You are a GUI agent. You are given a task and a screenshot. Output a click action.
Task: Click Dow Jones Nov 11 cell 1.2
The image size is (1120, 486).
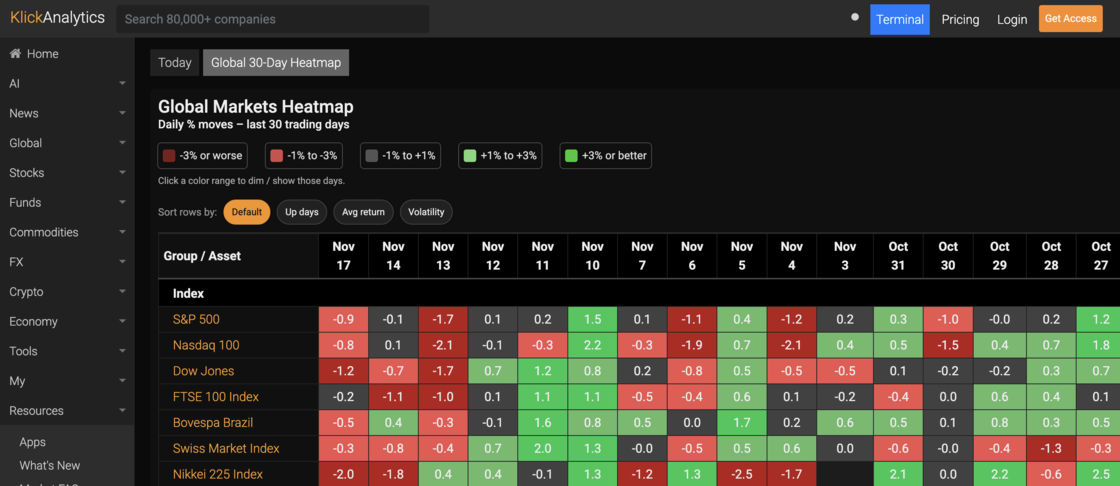(543, 371)
